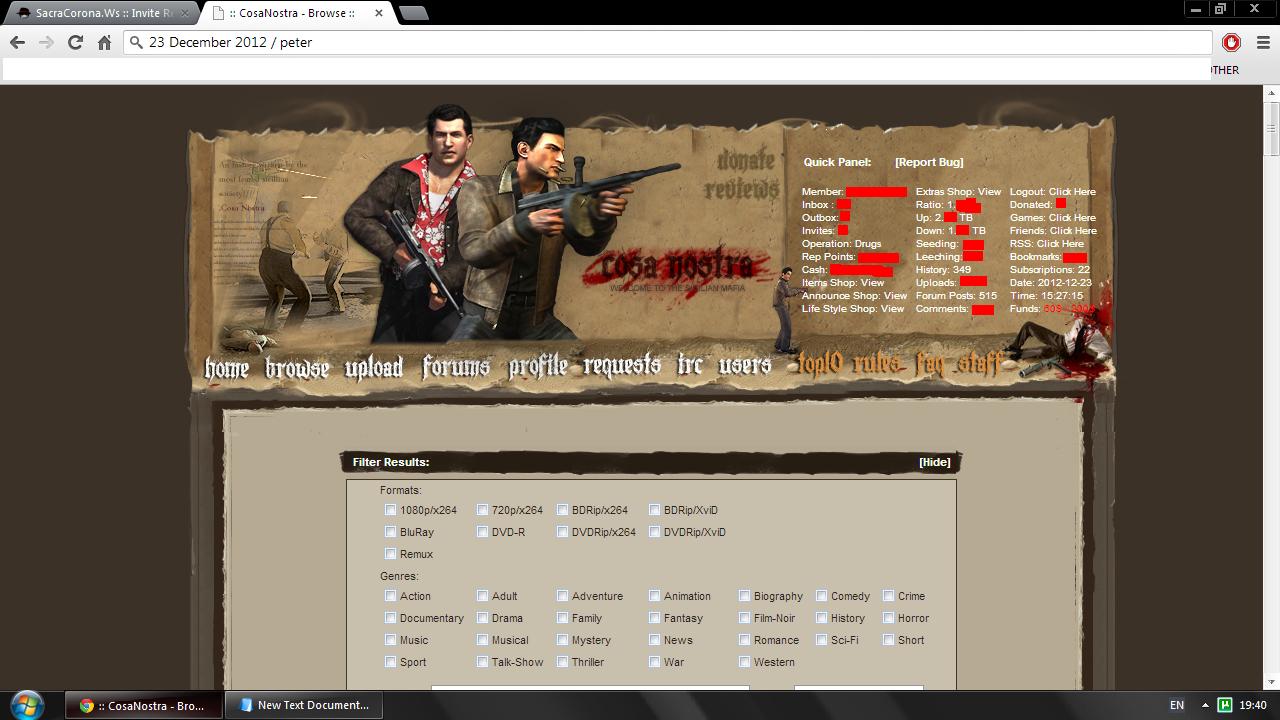This screenshot has width=1280, height=720.
Task: Switch to New Text Document taskbar window
Action: pyautogui.click(x=305, y=705)
